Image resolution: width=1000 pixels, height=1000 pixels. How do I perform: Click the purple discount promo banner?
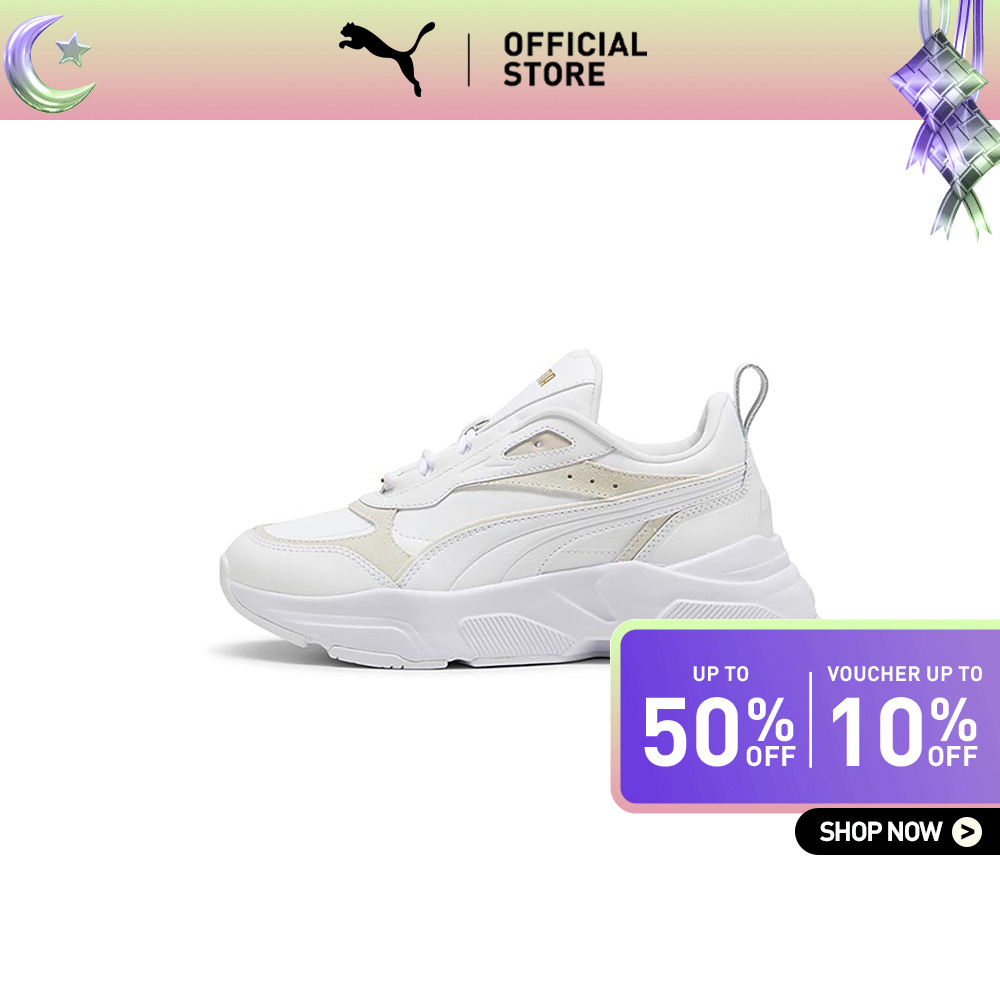pyautogui.click(x=806, y=717)
